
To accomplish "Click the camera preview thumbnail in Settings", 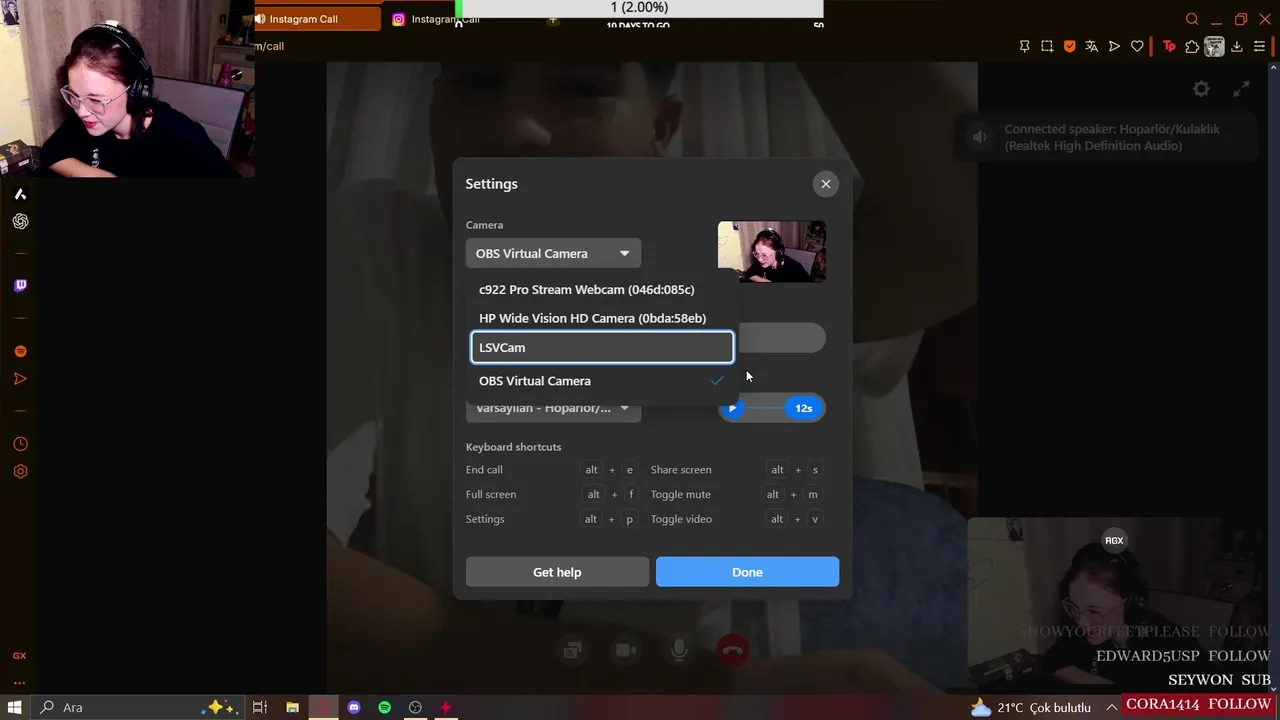I will (772, 251).
